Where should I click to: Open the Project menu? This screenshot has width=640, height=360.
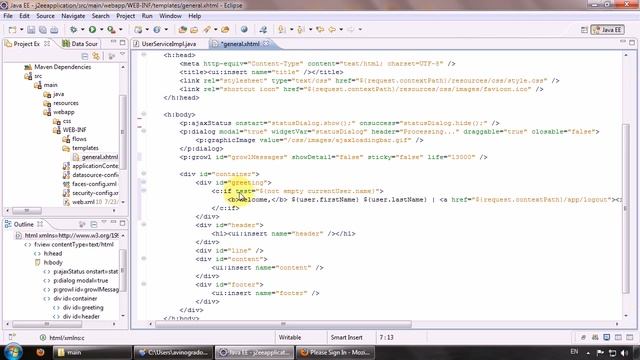click(x=125, y=16)
